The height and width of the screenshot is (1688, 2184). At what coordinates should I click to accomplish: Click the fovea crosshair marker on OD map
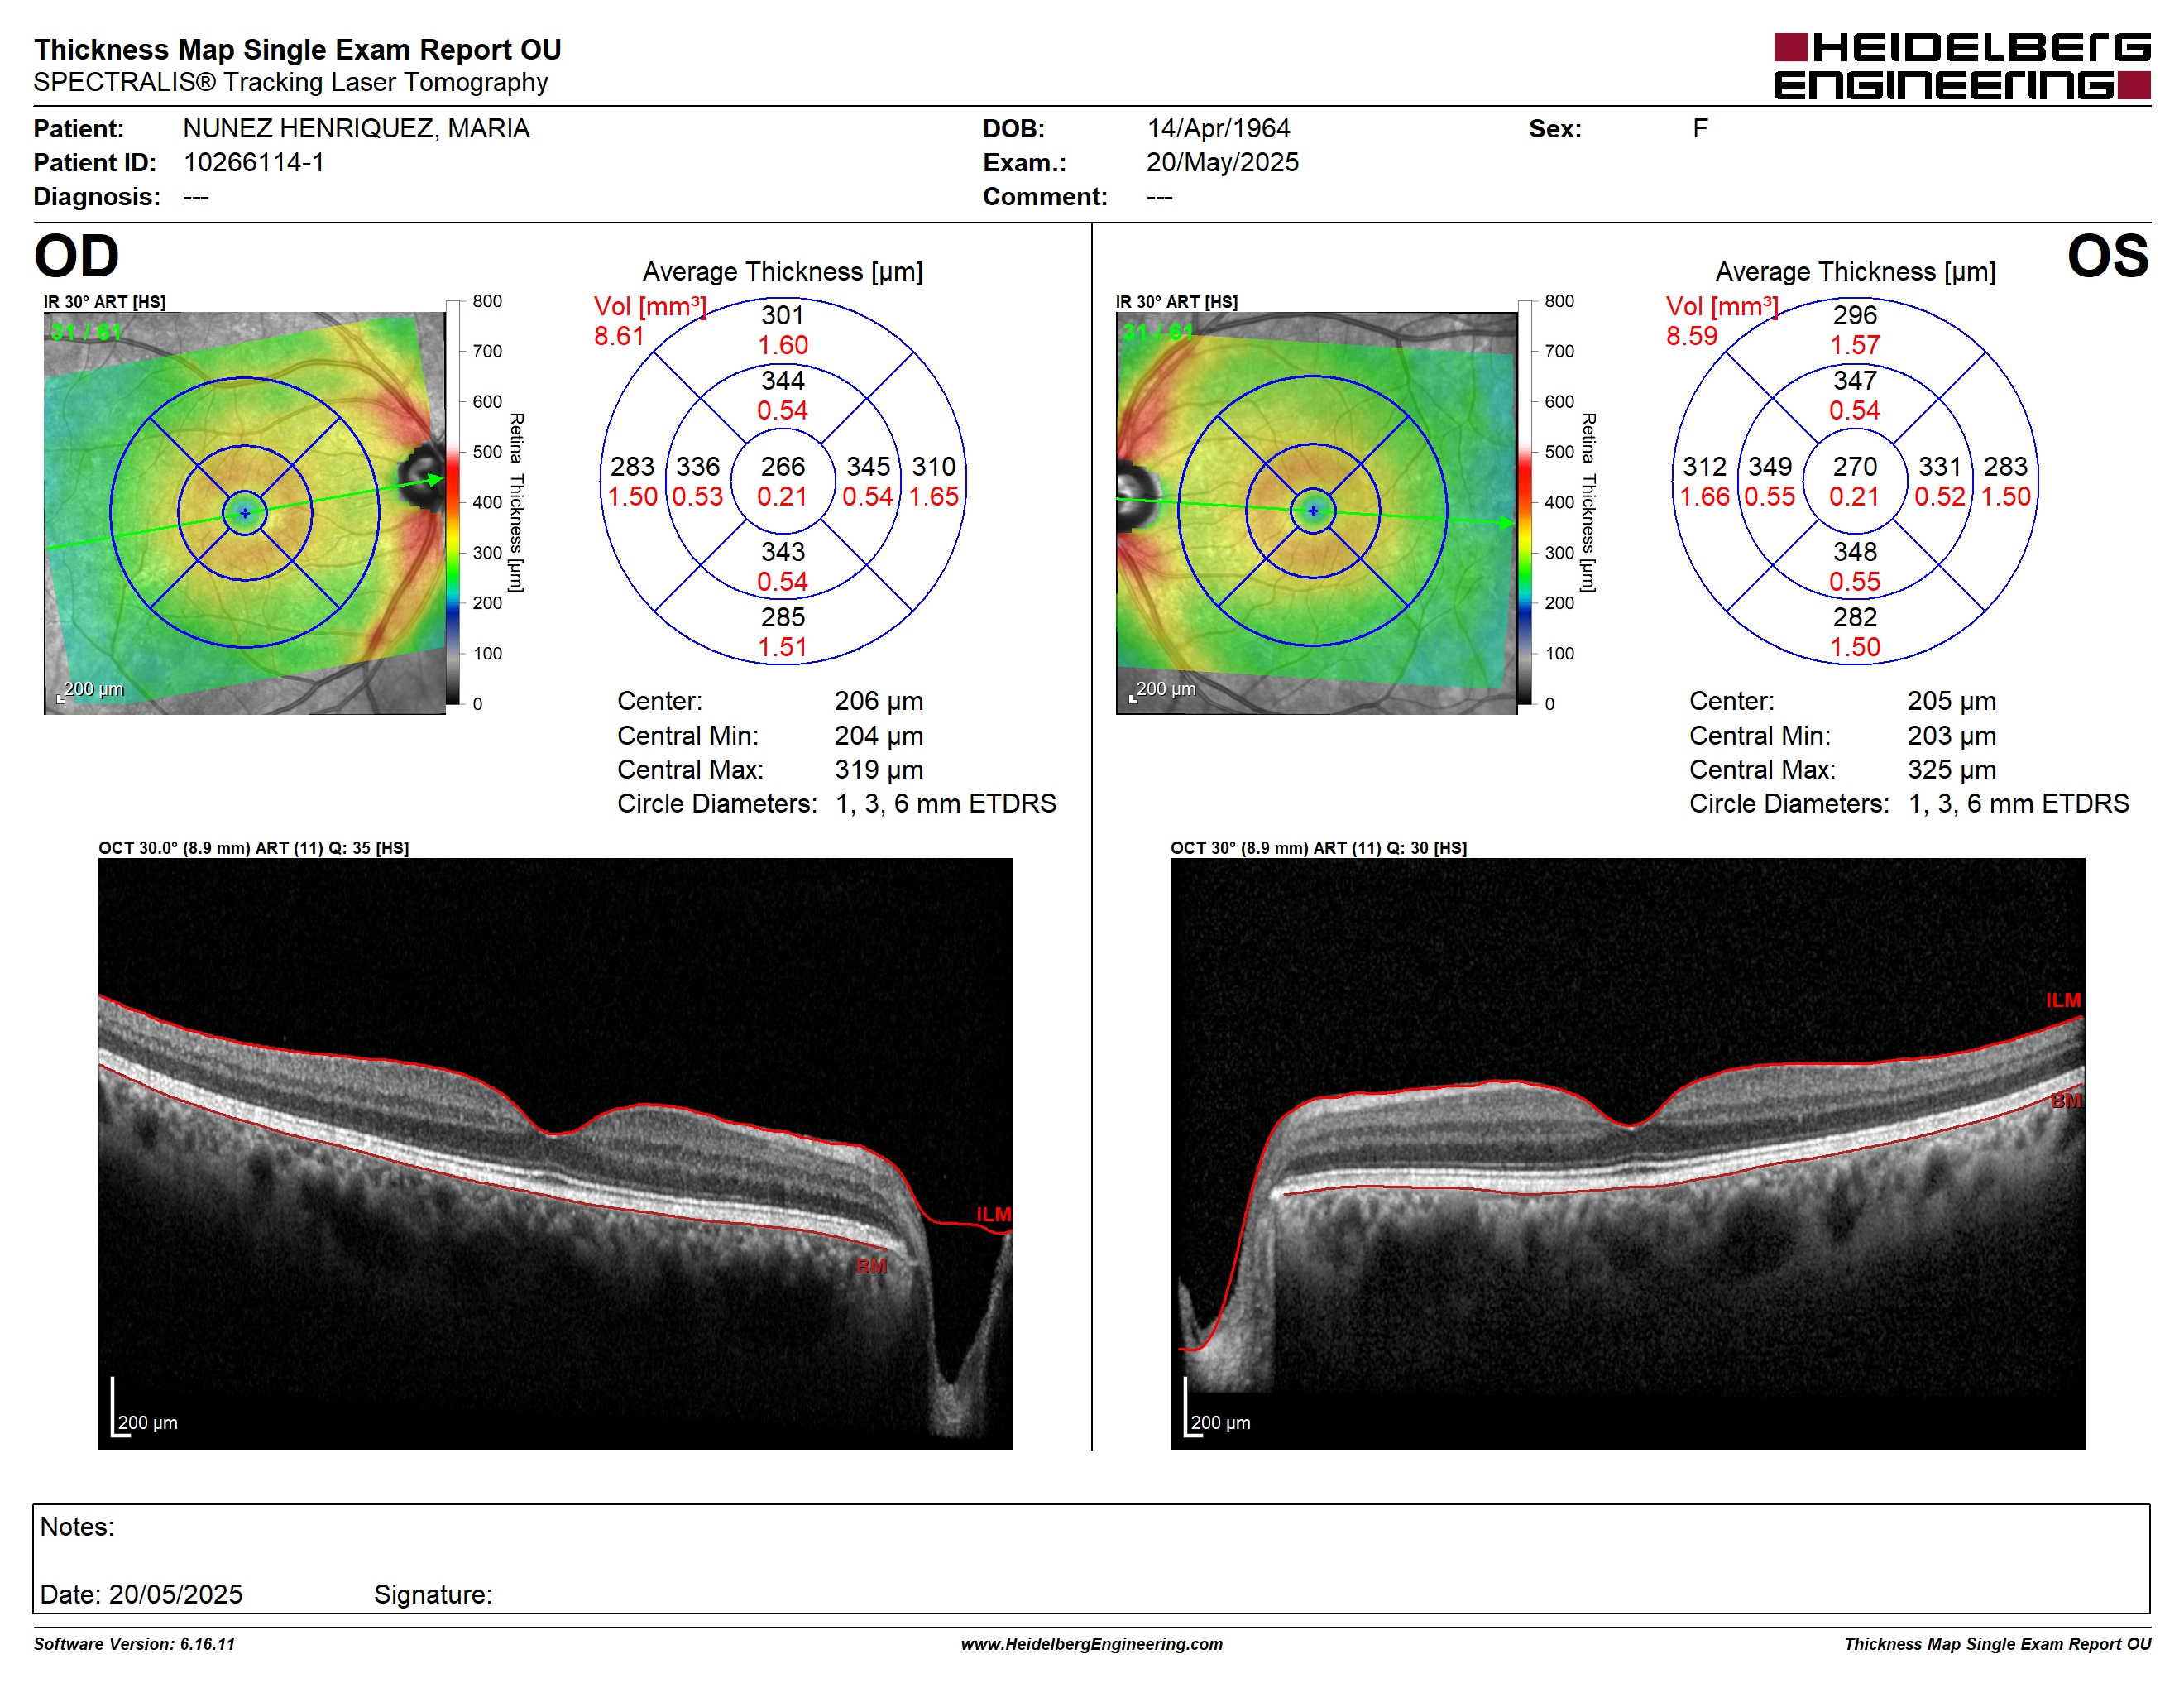(245, 513)
